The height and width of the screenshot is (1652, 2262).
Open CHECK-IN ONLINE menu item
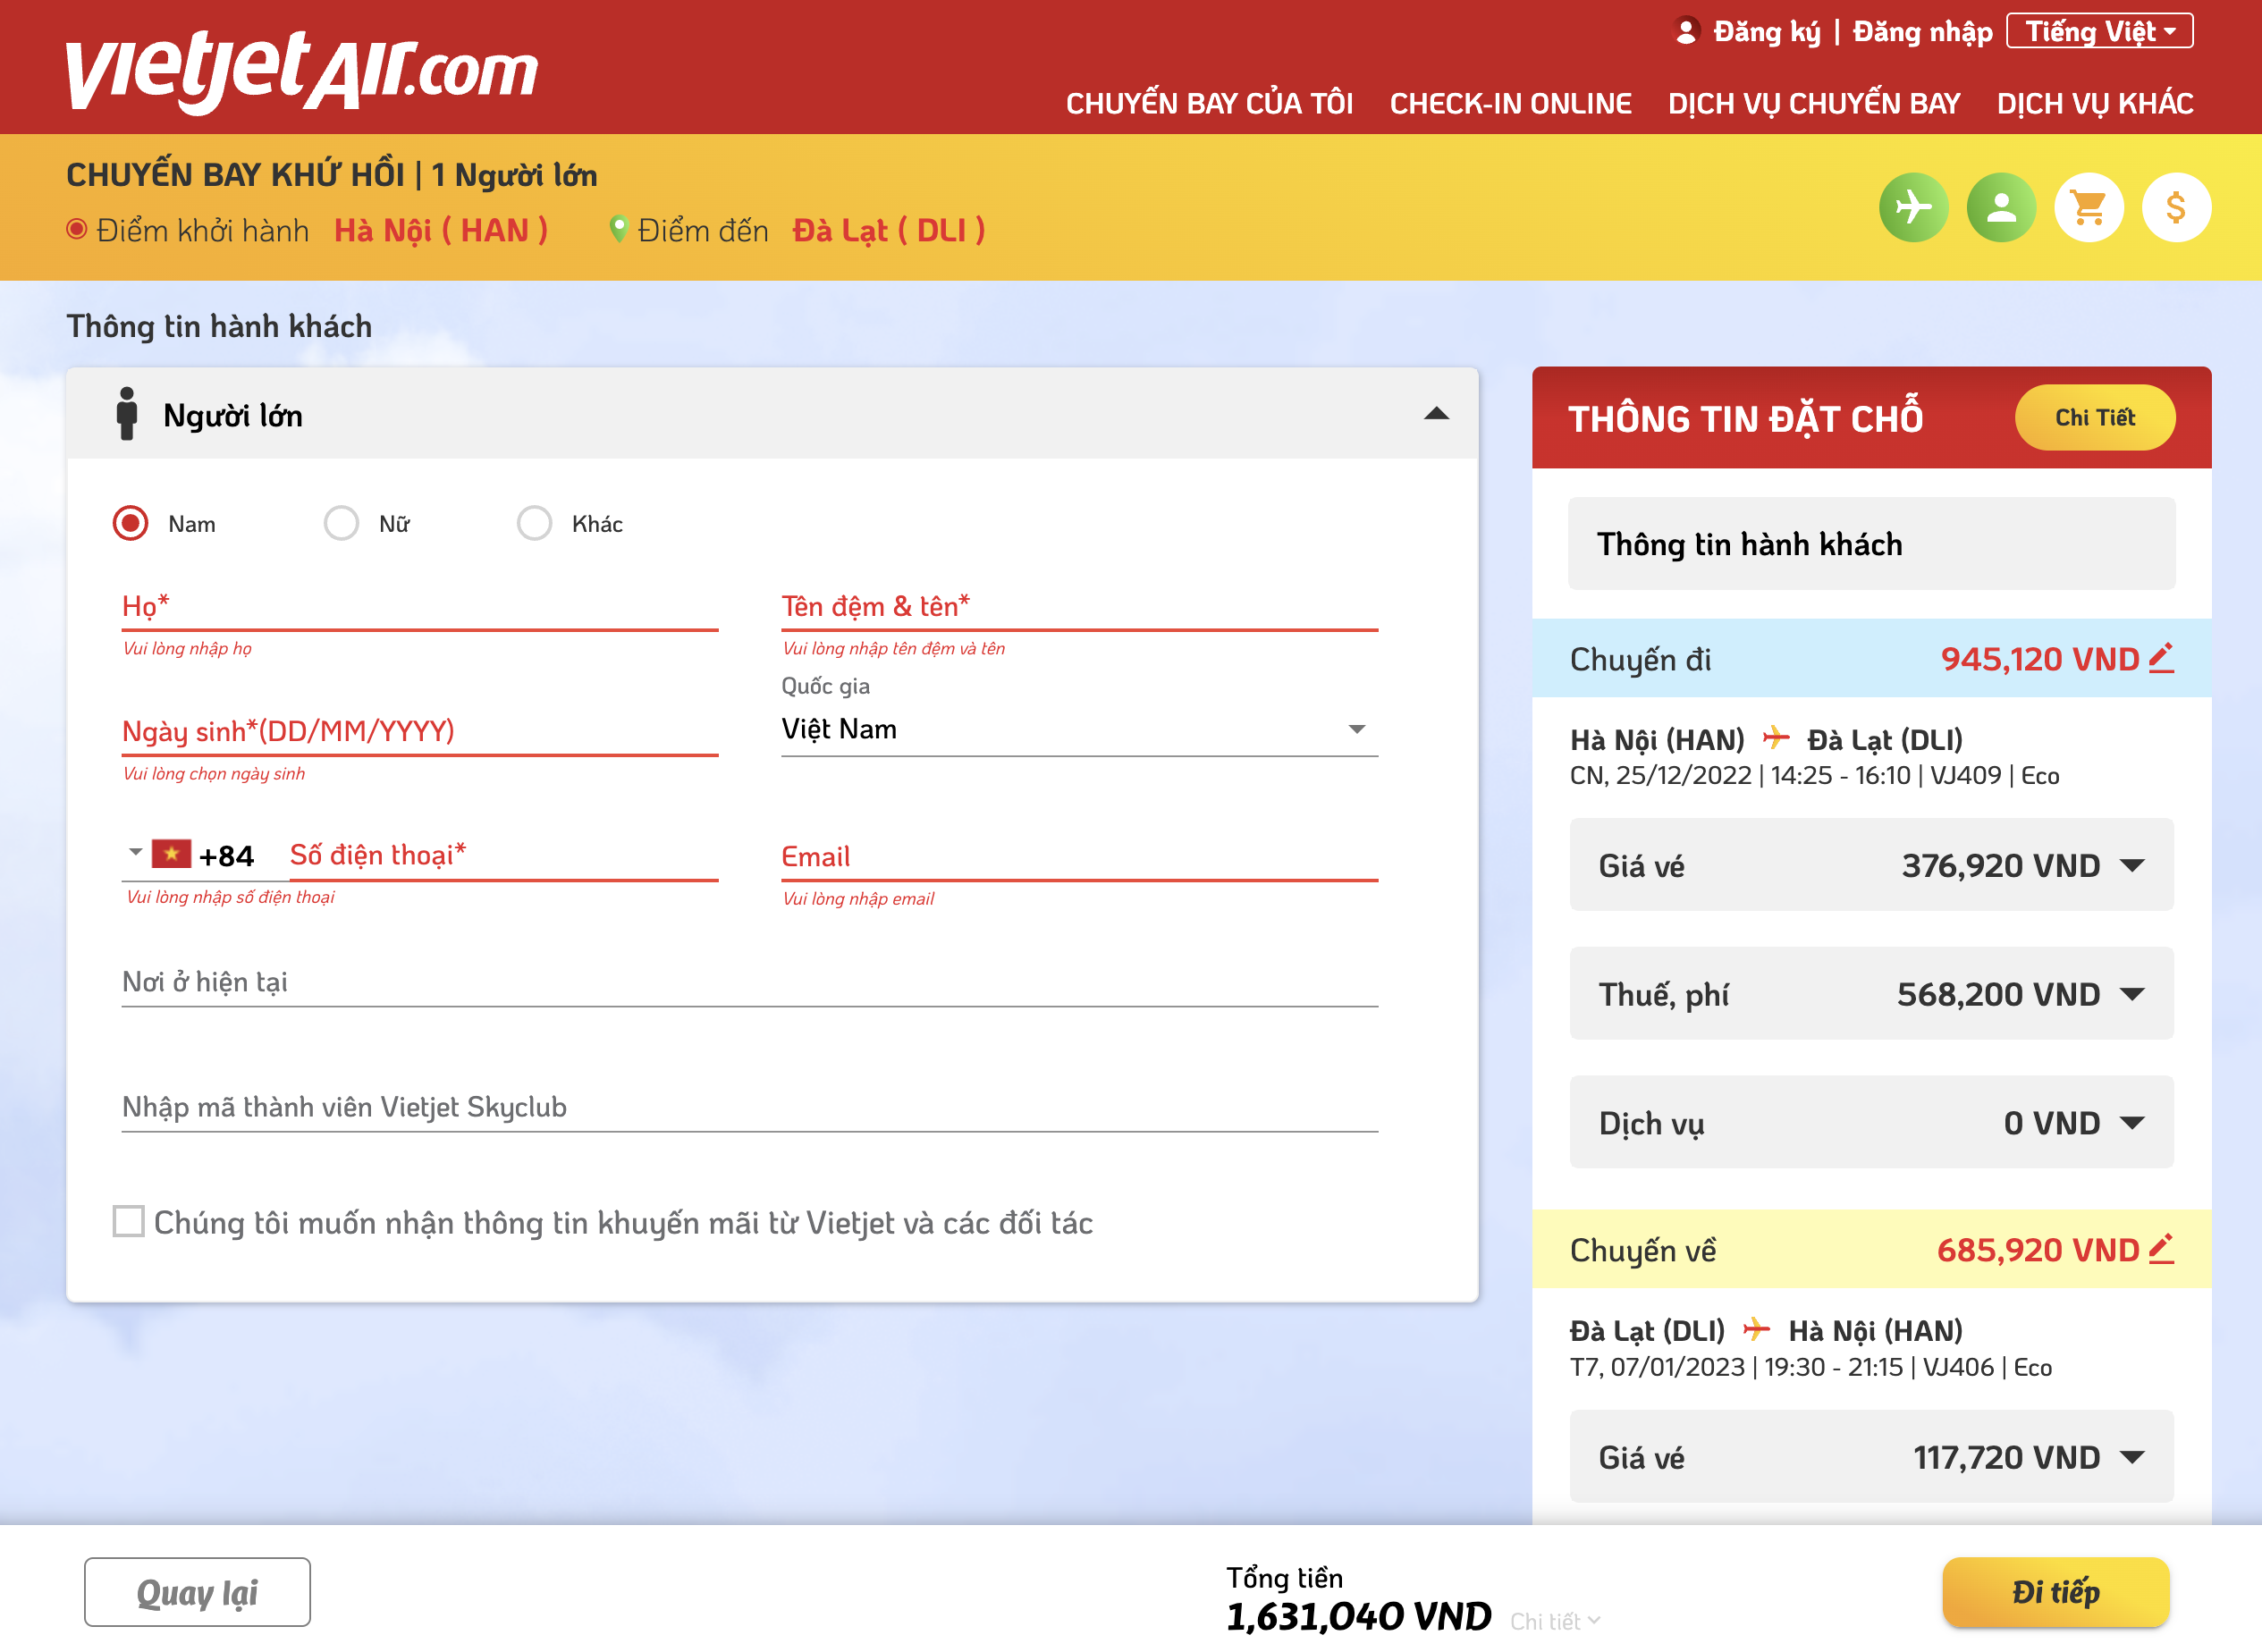tap(1510, 104)
